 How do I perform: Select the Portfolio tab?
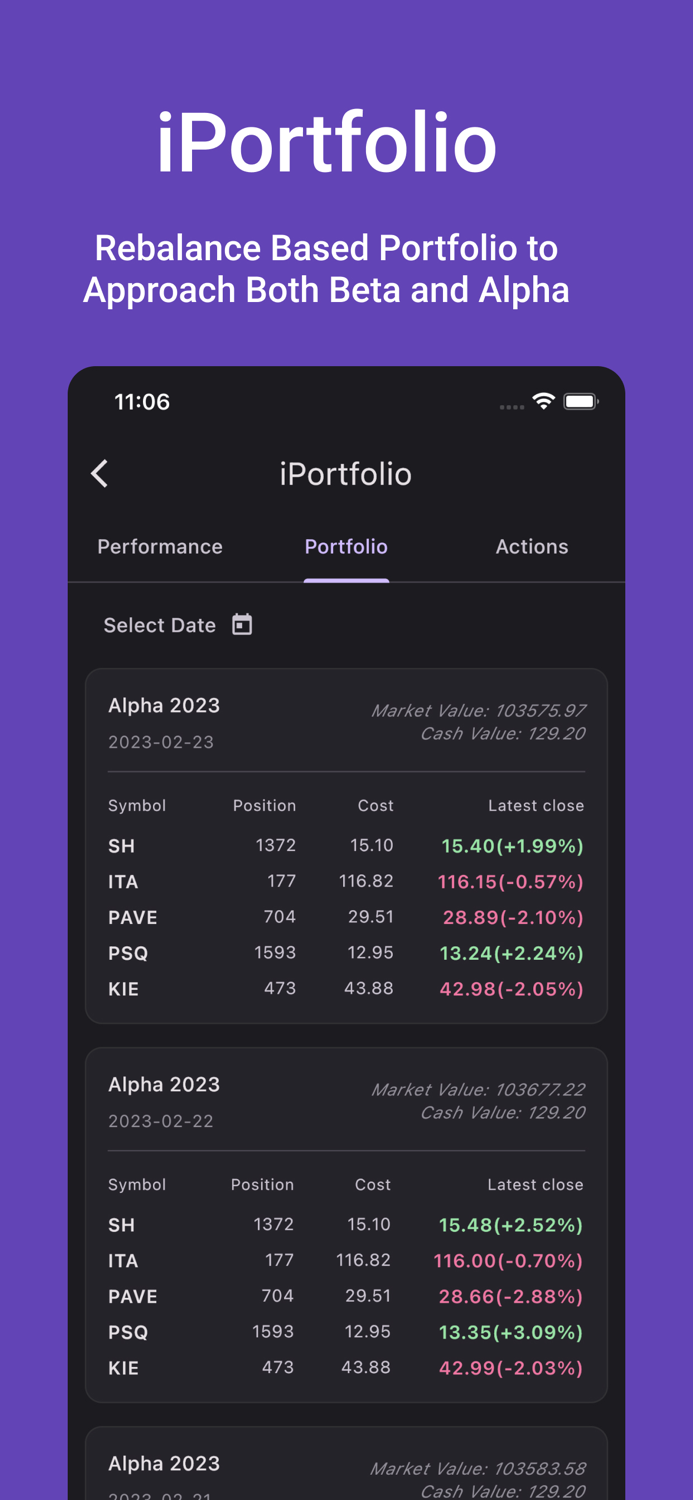pyautogui.click(x=346, y=547)
